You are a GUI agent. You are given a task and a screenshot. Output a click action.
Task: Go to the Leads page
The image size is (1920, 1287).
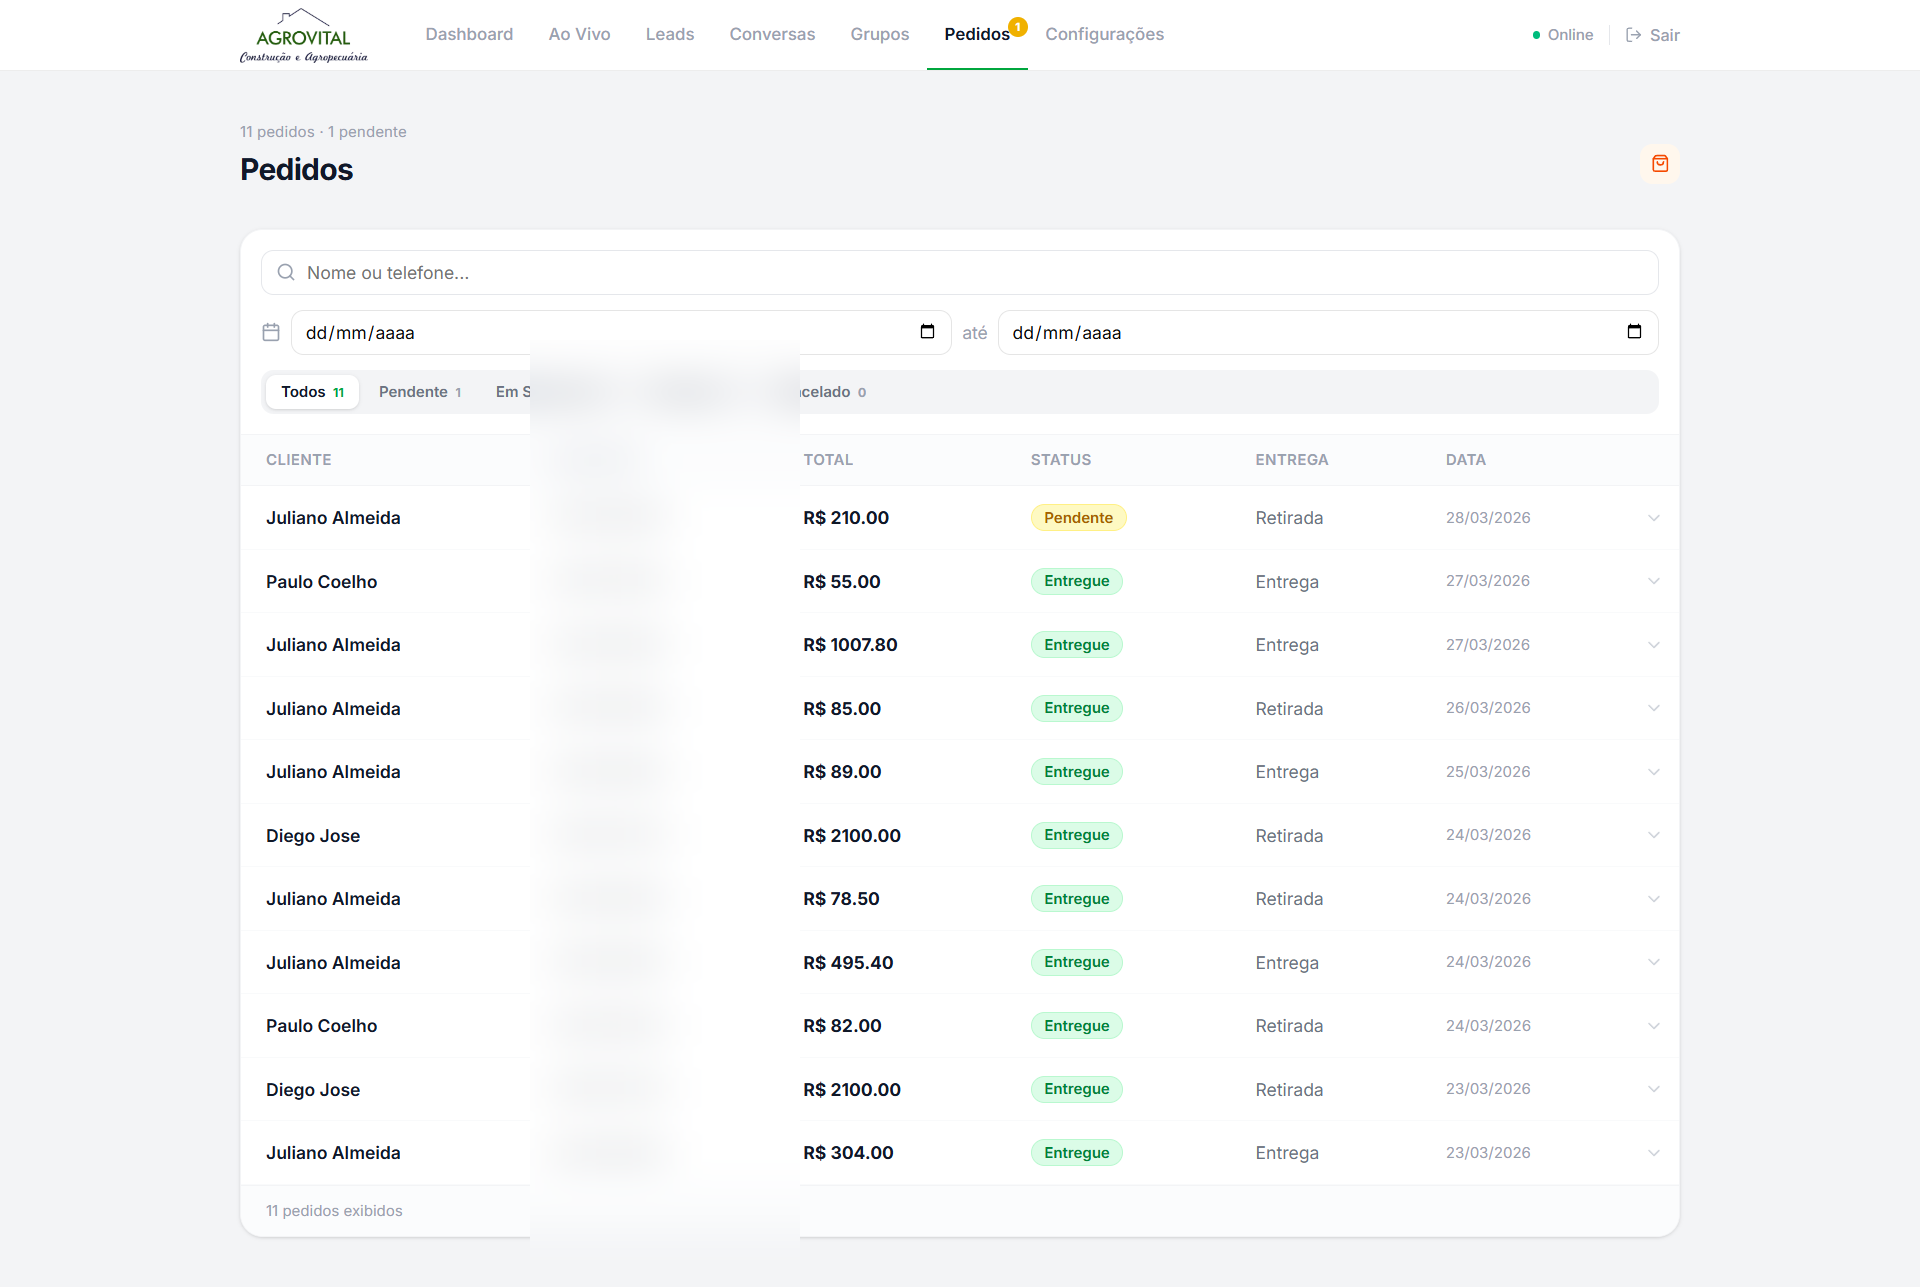tap(669, 34)
